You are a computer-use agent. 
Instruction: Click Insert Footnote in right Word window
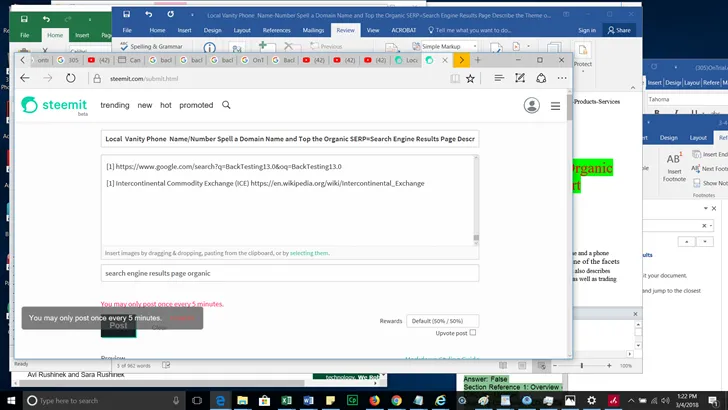[x=674, y=167]
